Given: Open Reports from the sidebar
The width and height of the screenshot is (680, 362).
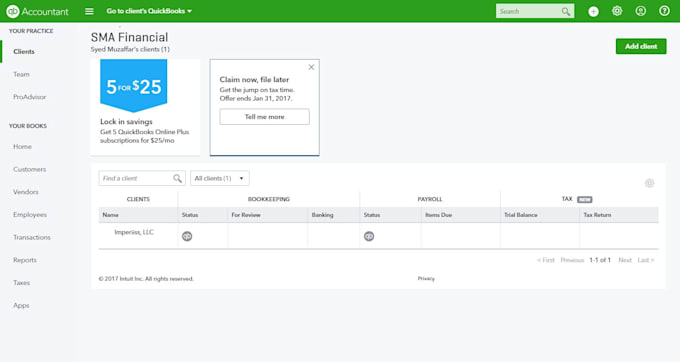Looking at the screenshot, I should 25,260.
